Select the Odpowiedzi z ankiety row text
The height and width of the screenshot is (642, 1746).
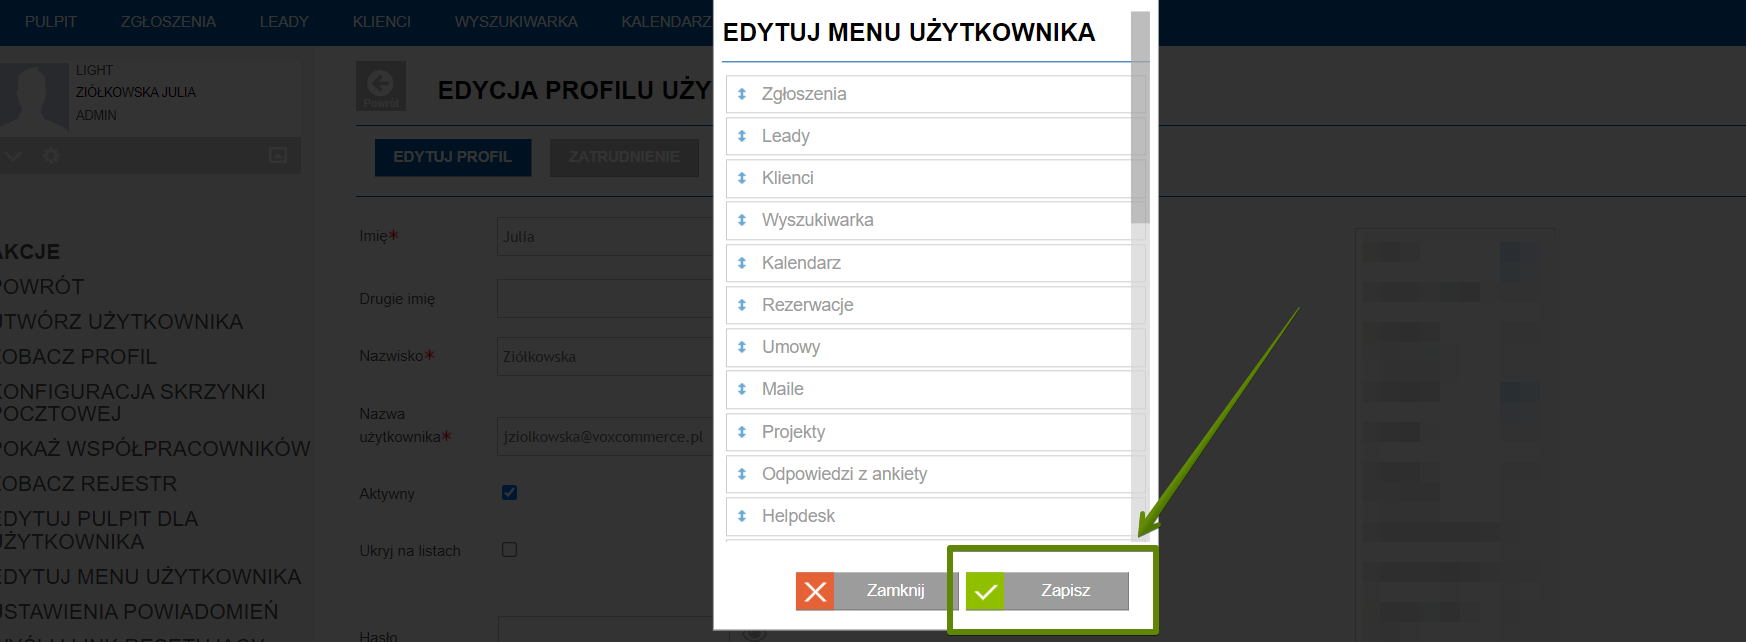845,474
